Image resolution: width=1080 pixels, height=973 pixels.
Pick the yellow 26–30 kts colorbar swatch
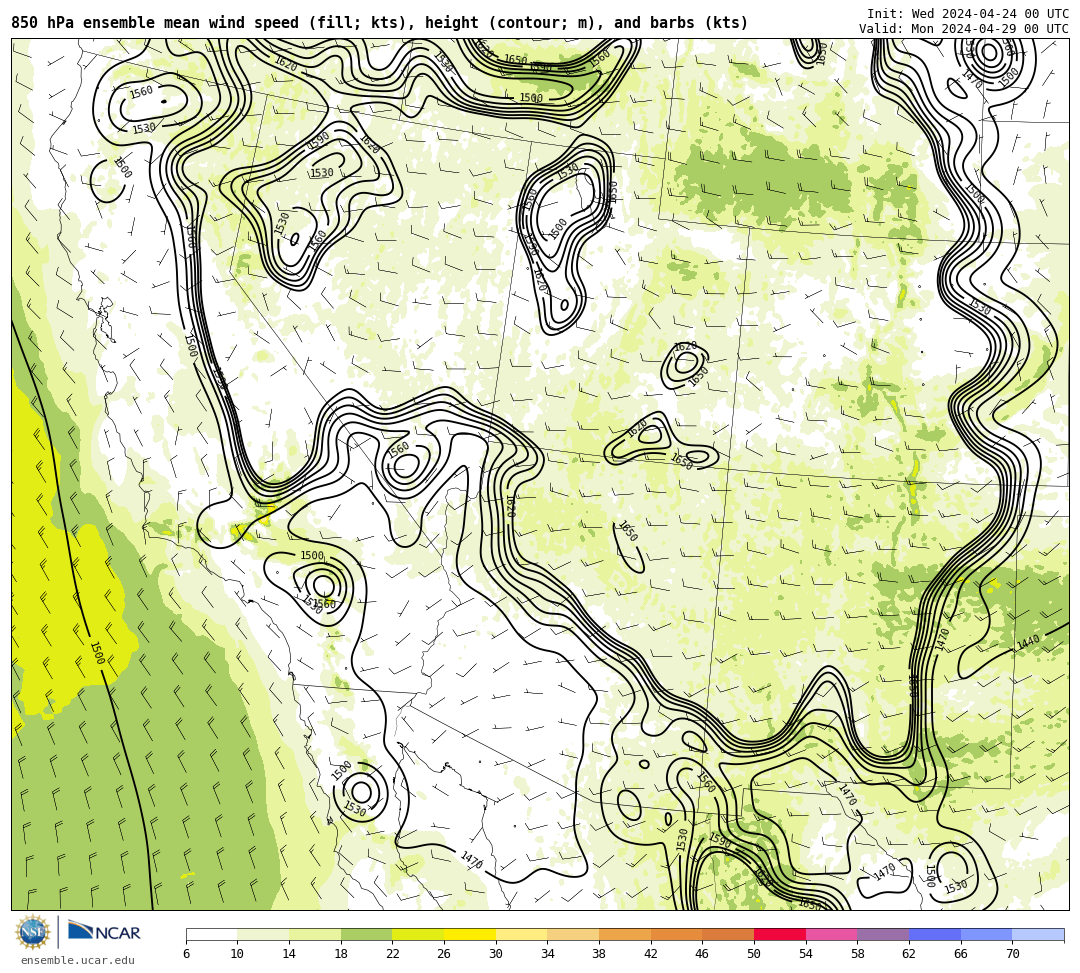point(470,934)
